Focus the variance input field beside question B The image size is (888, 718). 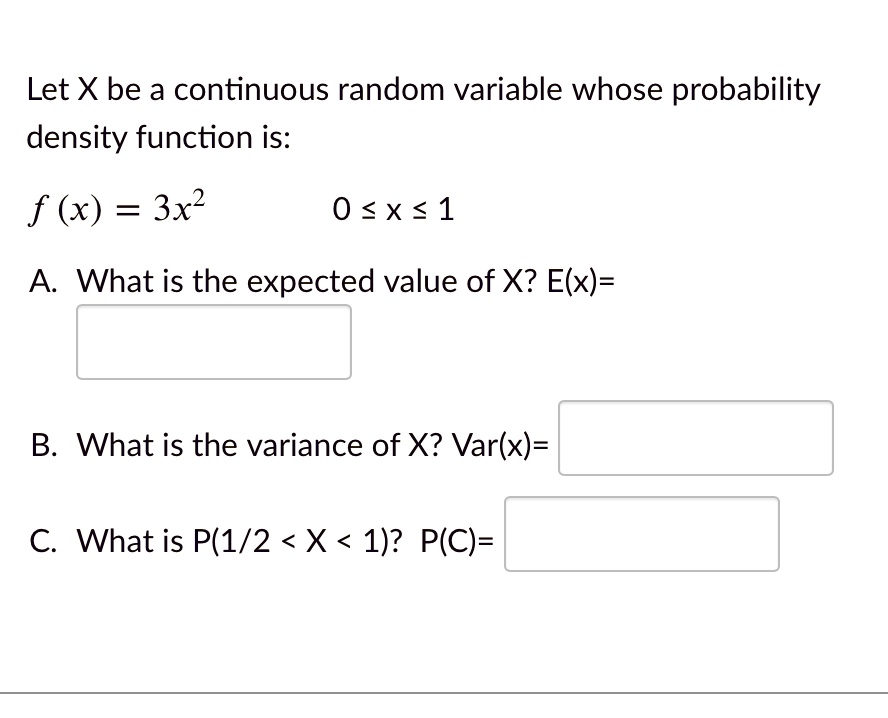pos(695,438)
